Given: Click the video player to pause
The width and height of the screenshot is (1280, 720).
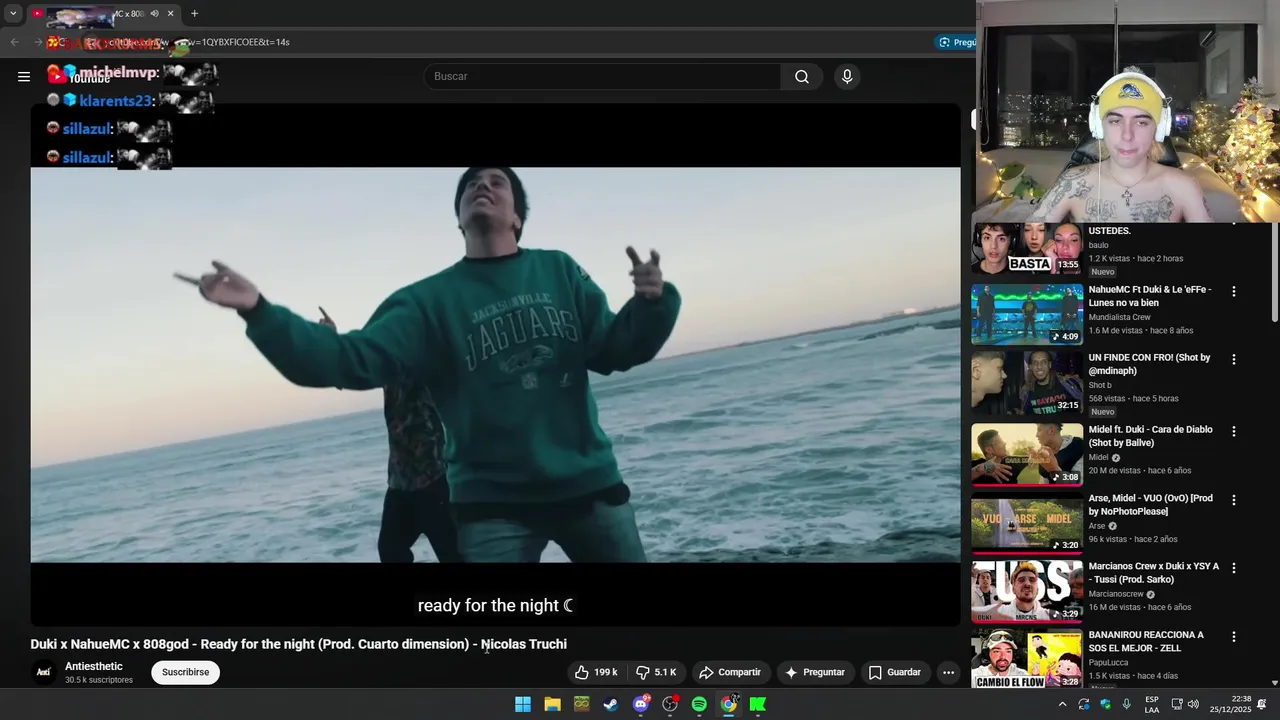Looking at the screenshot, I should 495,365.
